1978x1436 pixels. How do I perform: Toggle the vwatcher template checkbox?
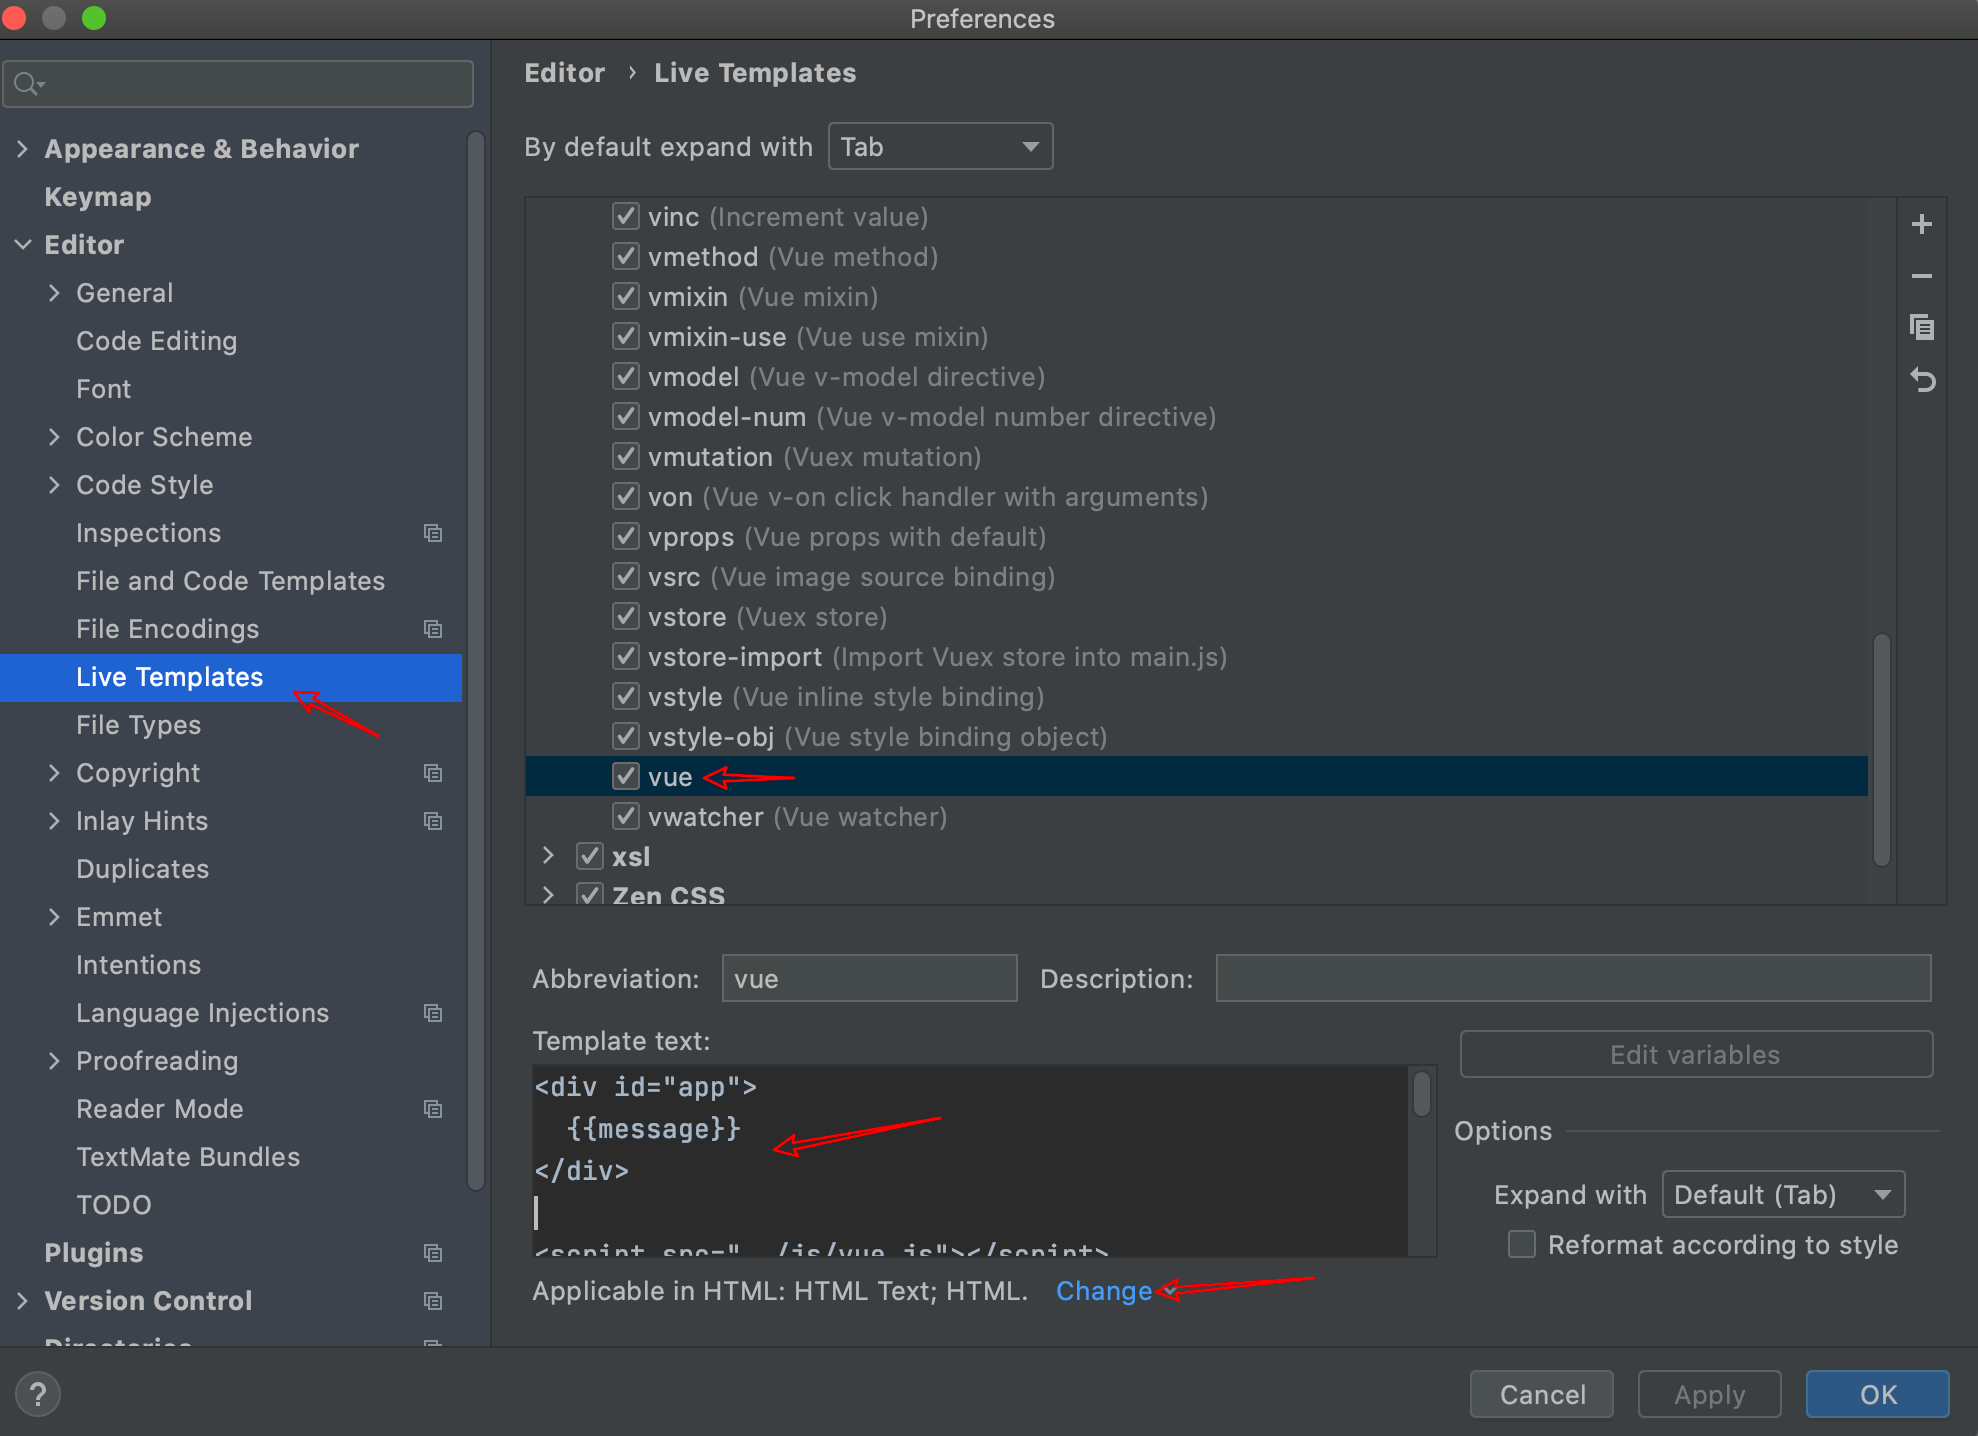click(626, 816)
